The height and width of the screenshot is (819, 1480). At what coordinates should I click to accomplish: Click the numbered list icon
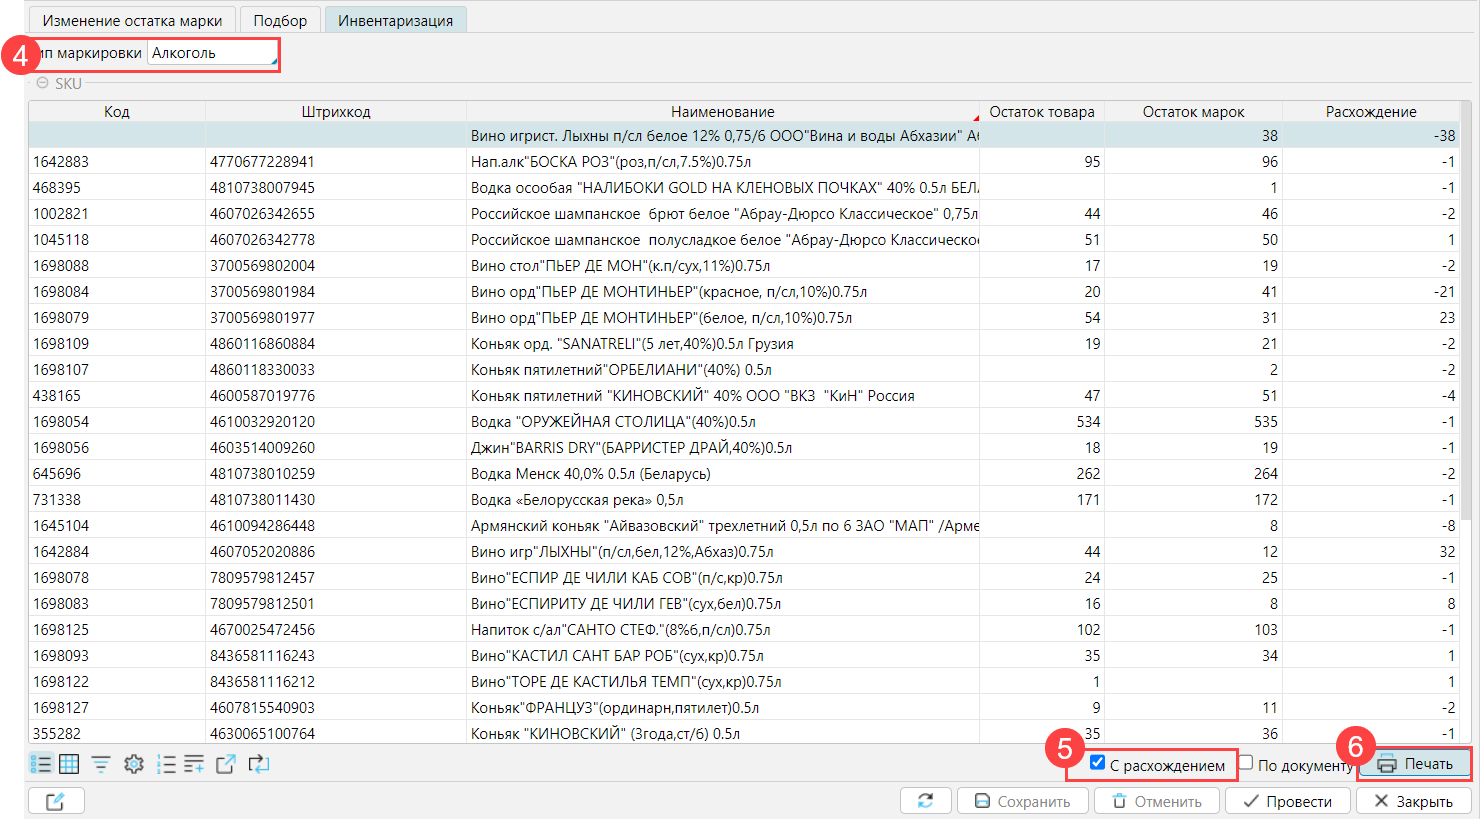click(166, 764)
